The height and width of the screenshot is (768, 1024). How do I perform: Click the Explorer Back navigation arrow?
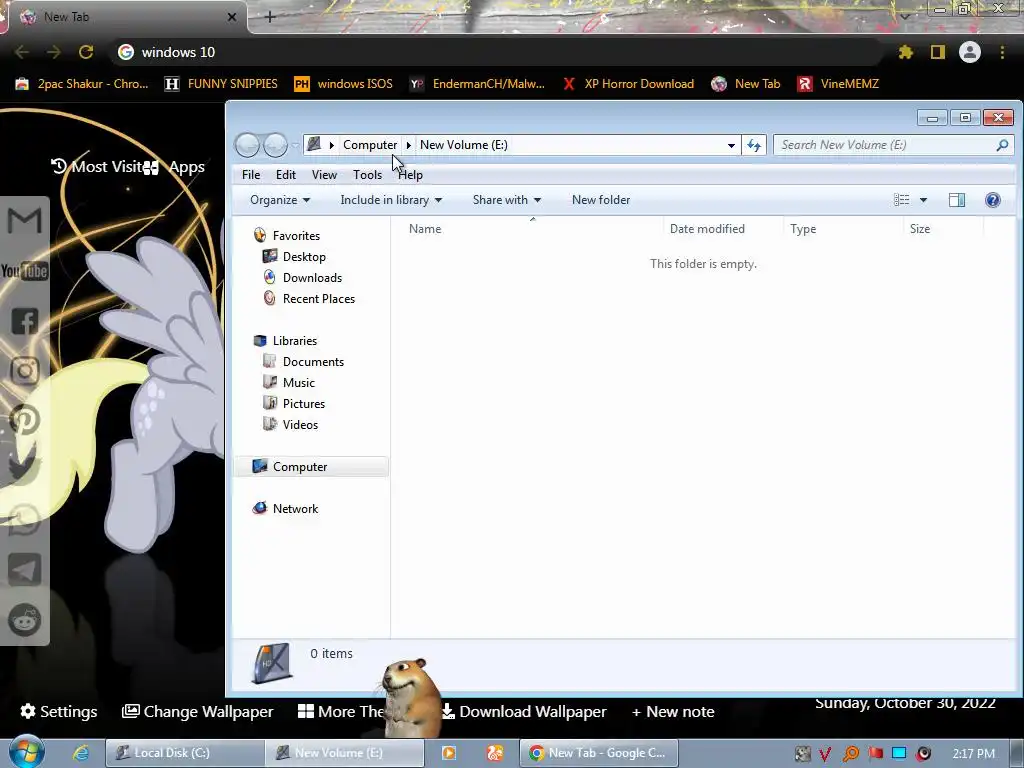point(248,145)
